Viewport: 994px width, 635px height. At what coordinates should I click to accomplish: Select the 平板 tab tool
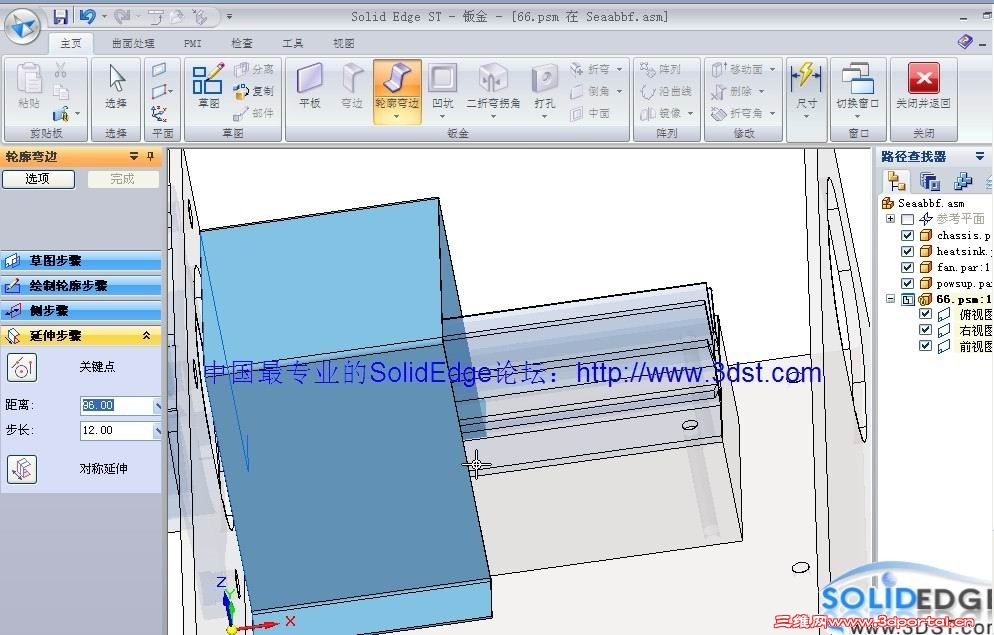tap(310, 86)
